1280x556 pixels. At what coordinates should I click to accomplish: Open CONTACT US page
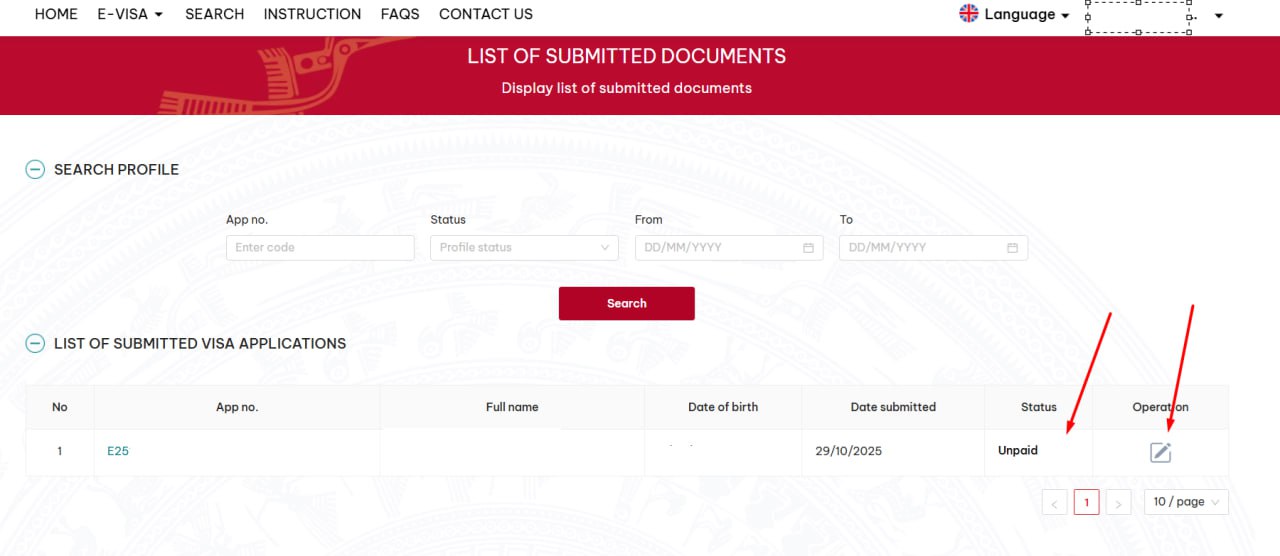(486, 14)
